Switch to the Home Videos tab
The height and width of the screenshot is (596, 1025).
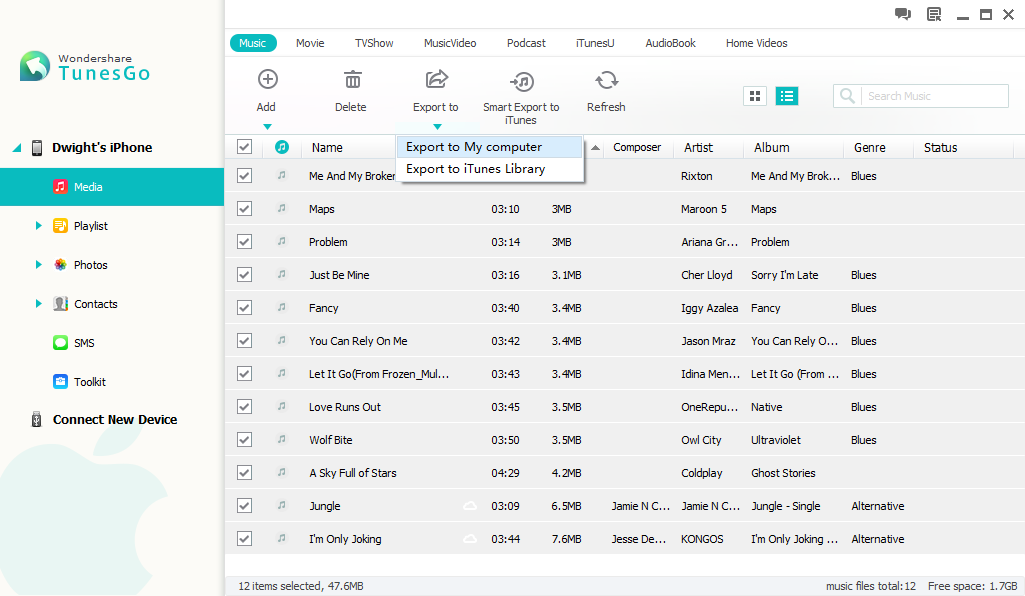click(756, 43)
